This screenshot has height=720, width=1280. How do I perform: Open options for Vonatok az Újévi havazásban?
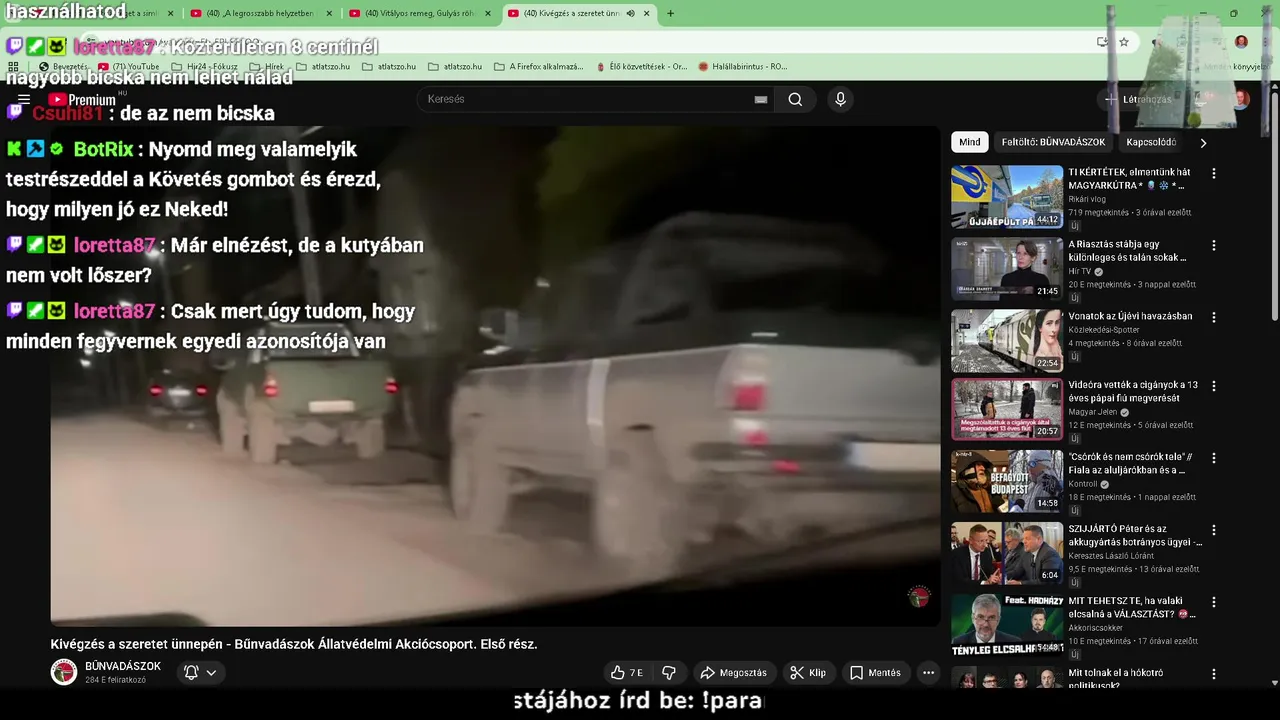1214,317
